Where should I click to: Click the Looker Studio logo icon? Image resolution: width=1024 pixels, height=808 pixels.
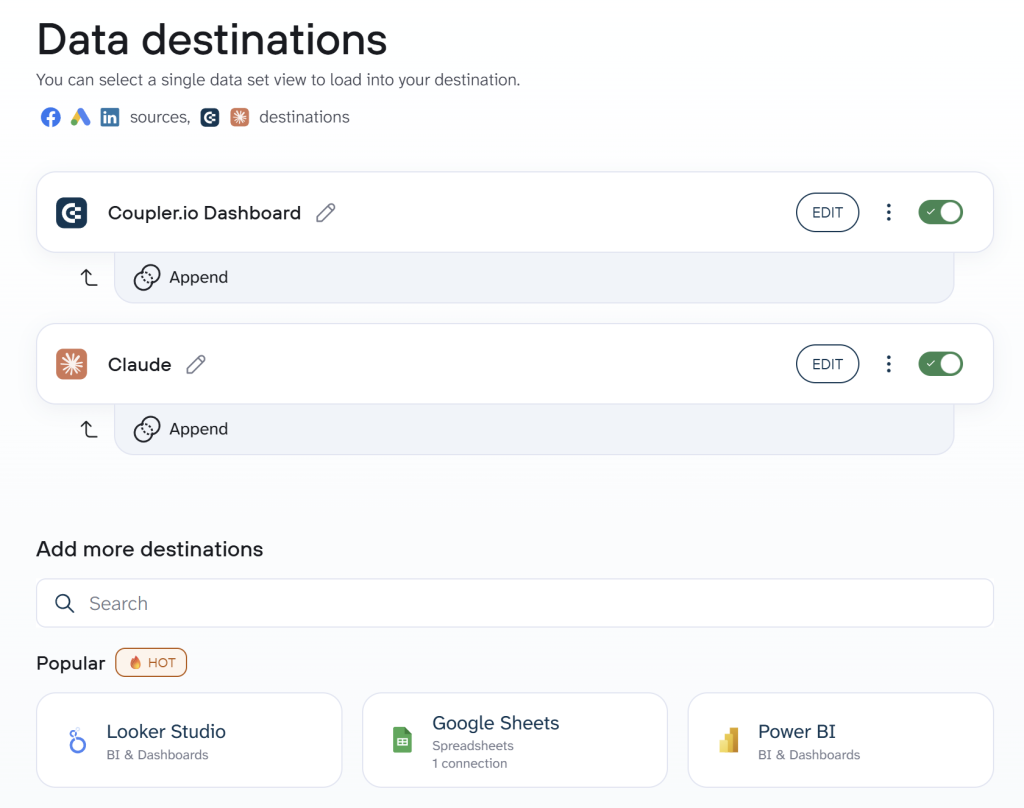point(78,741)
